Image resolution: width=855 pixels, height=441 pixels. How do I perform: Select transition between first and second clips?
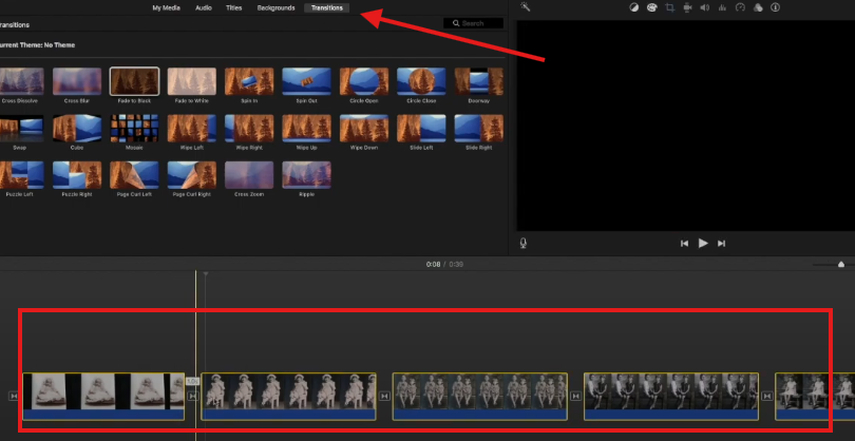(192, 396)
